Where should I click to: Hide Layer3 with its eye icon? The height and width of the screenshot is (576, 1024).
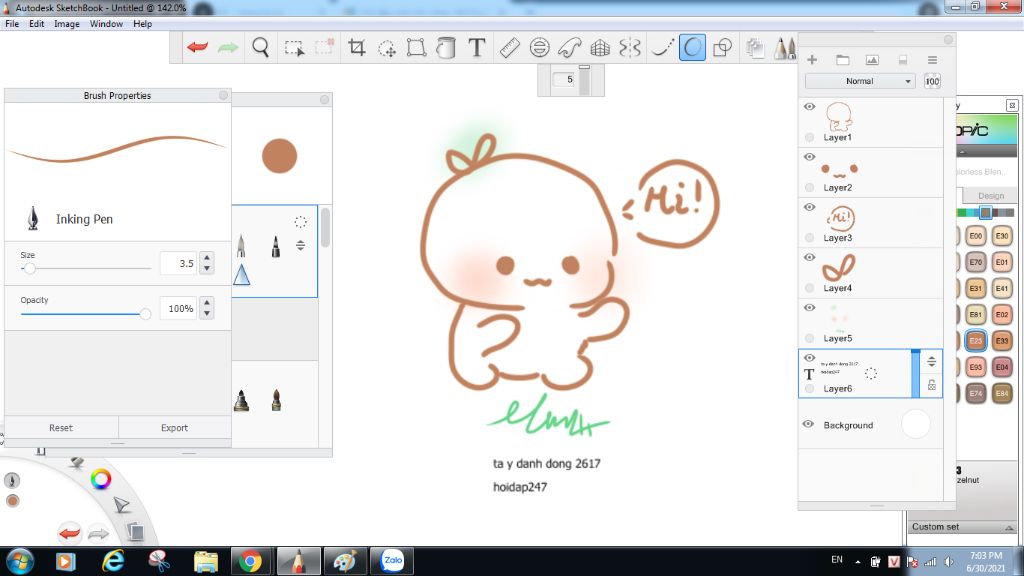pos(809,207)
